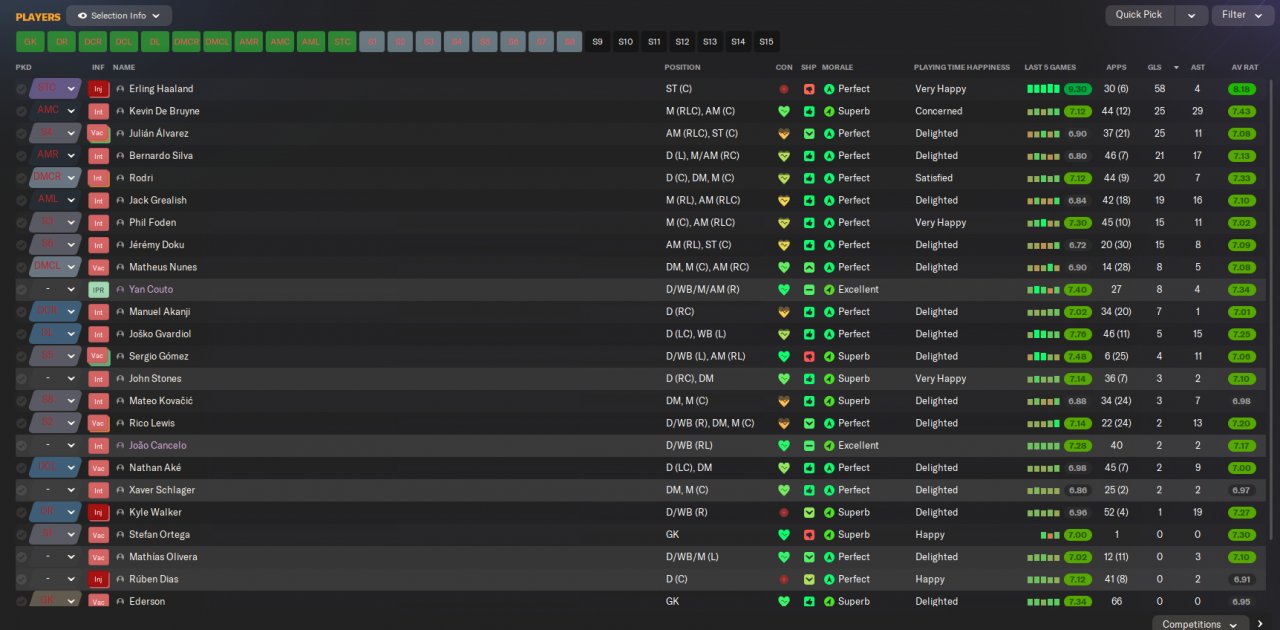Click Erling Haaland's last 5 games form bars

pyautogui.click(x=1043, y=89)
